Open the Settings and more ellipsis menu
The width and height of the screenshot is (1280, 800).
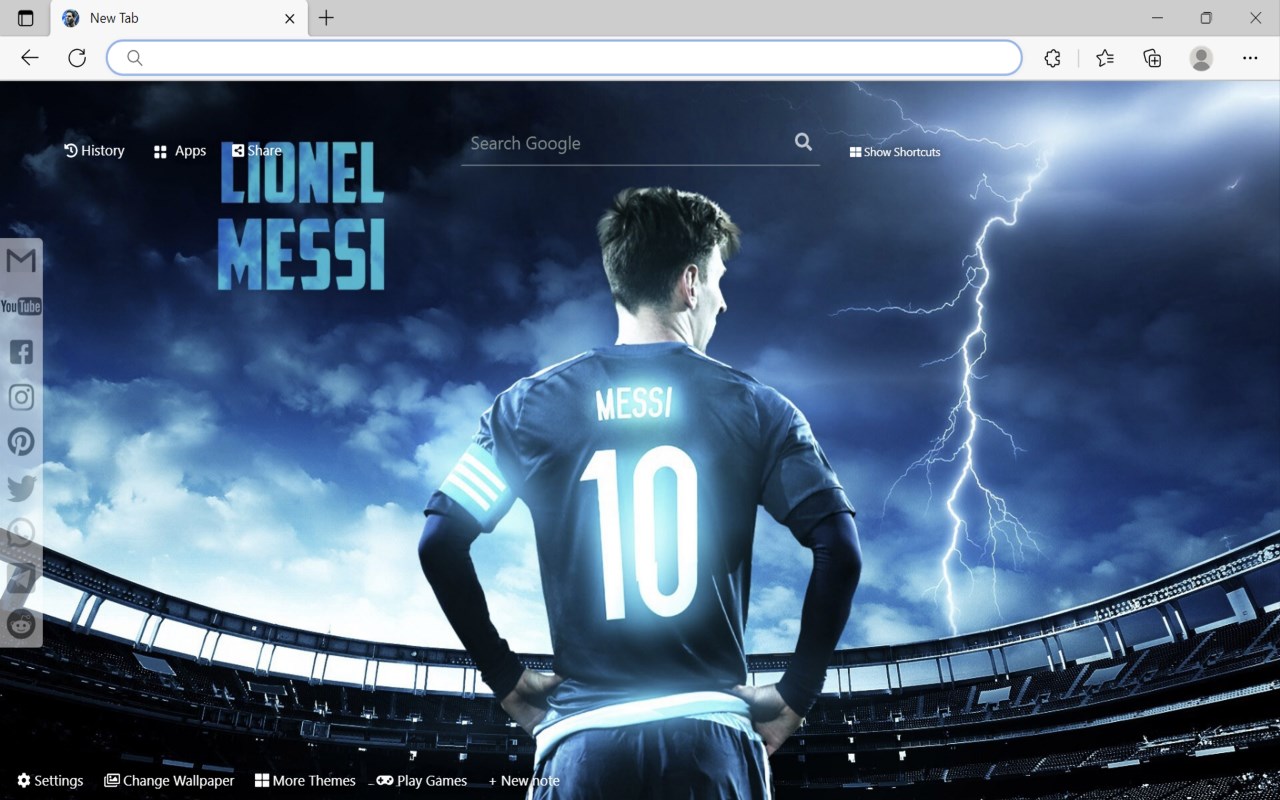(1250, 58)
